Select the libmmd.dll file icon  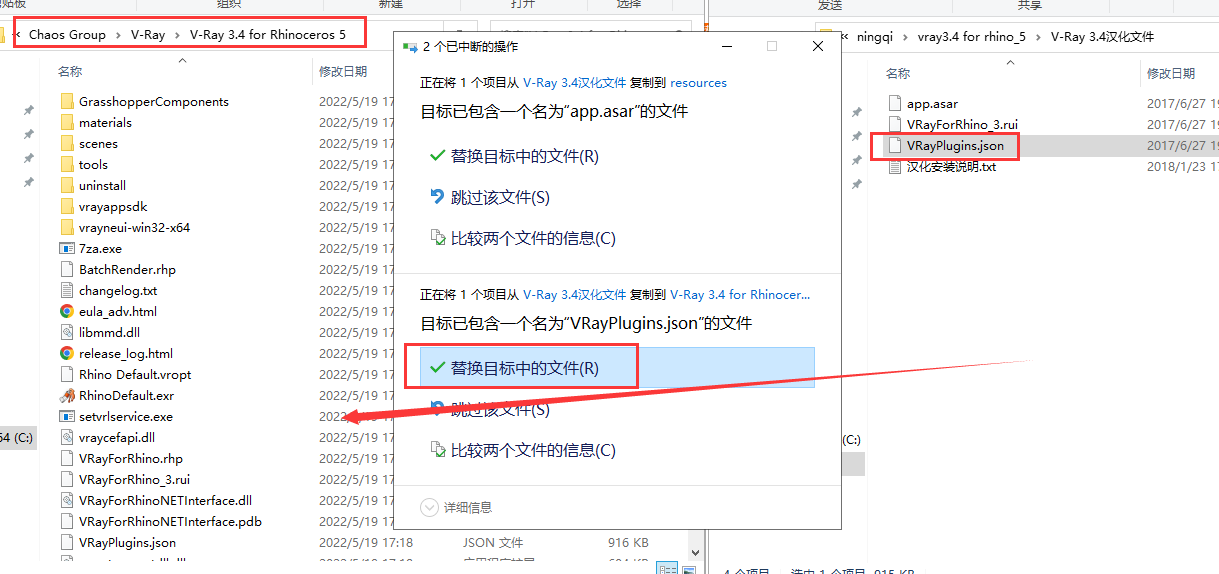[x=67, y=332]
